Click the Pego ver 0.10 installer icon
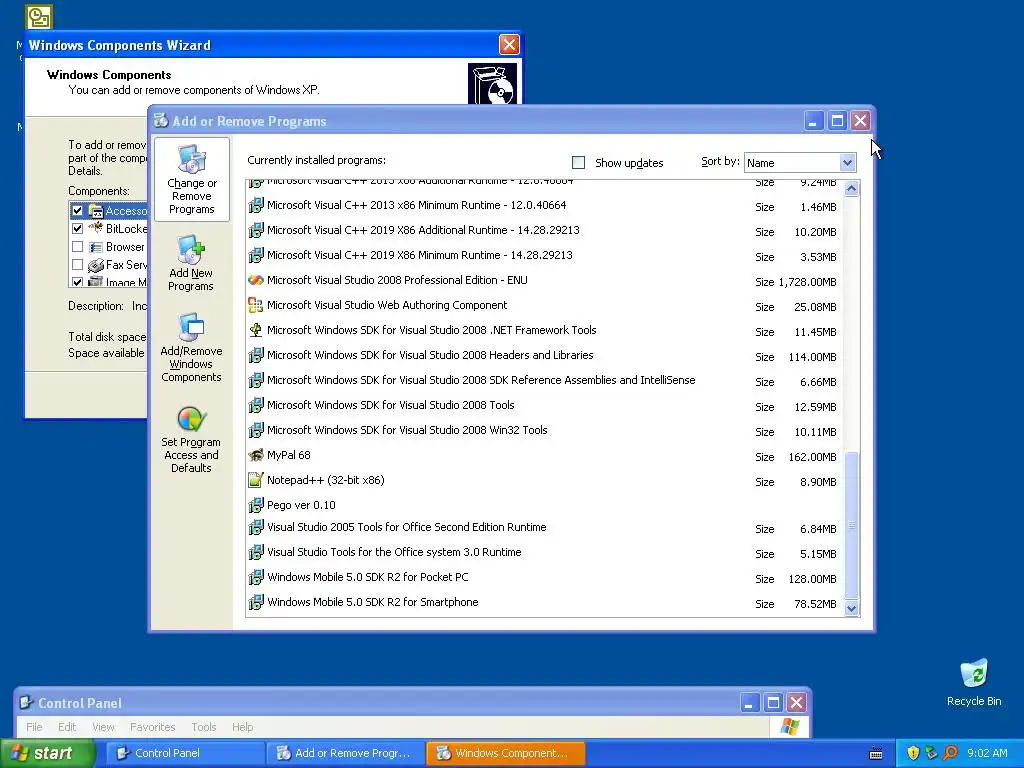 click(255, 505)
